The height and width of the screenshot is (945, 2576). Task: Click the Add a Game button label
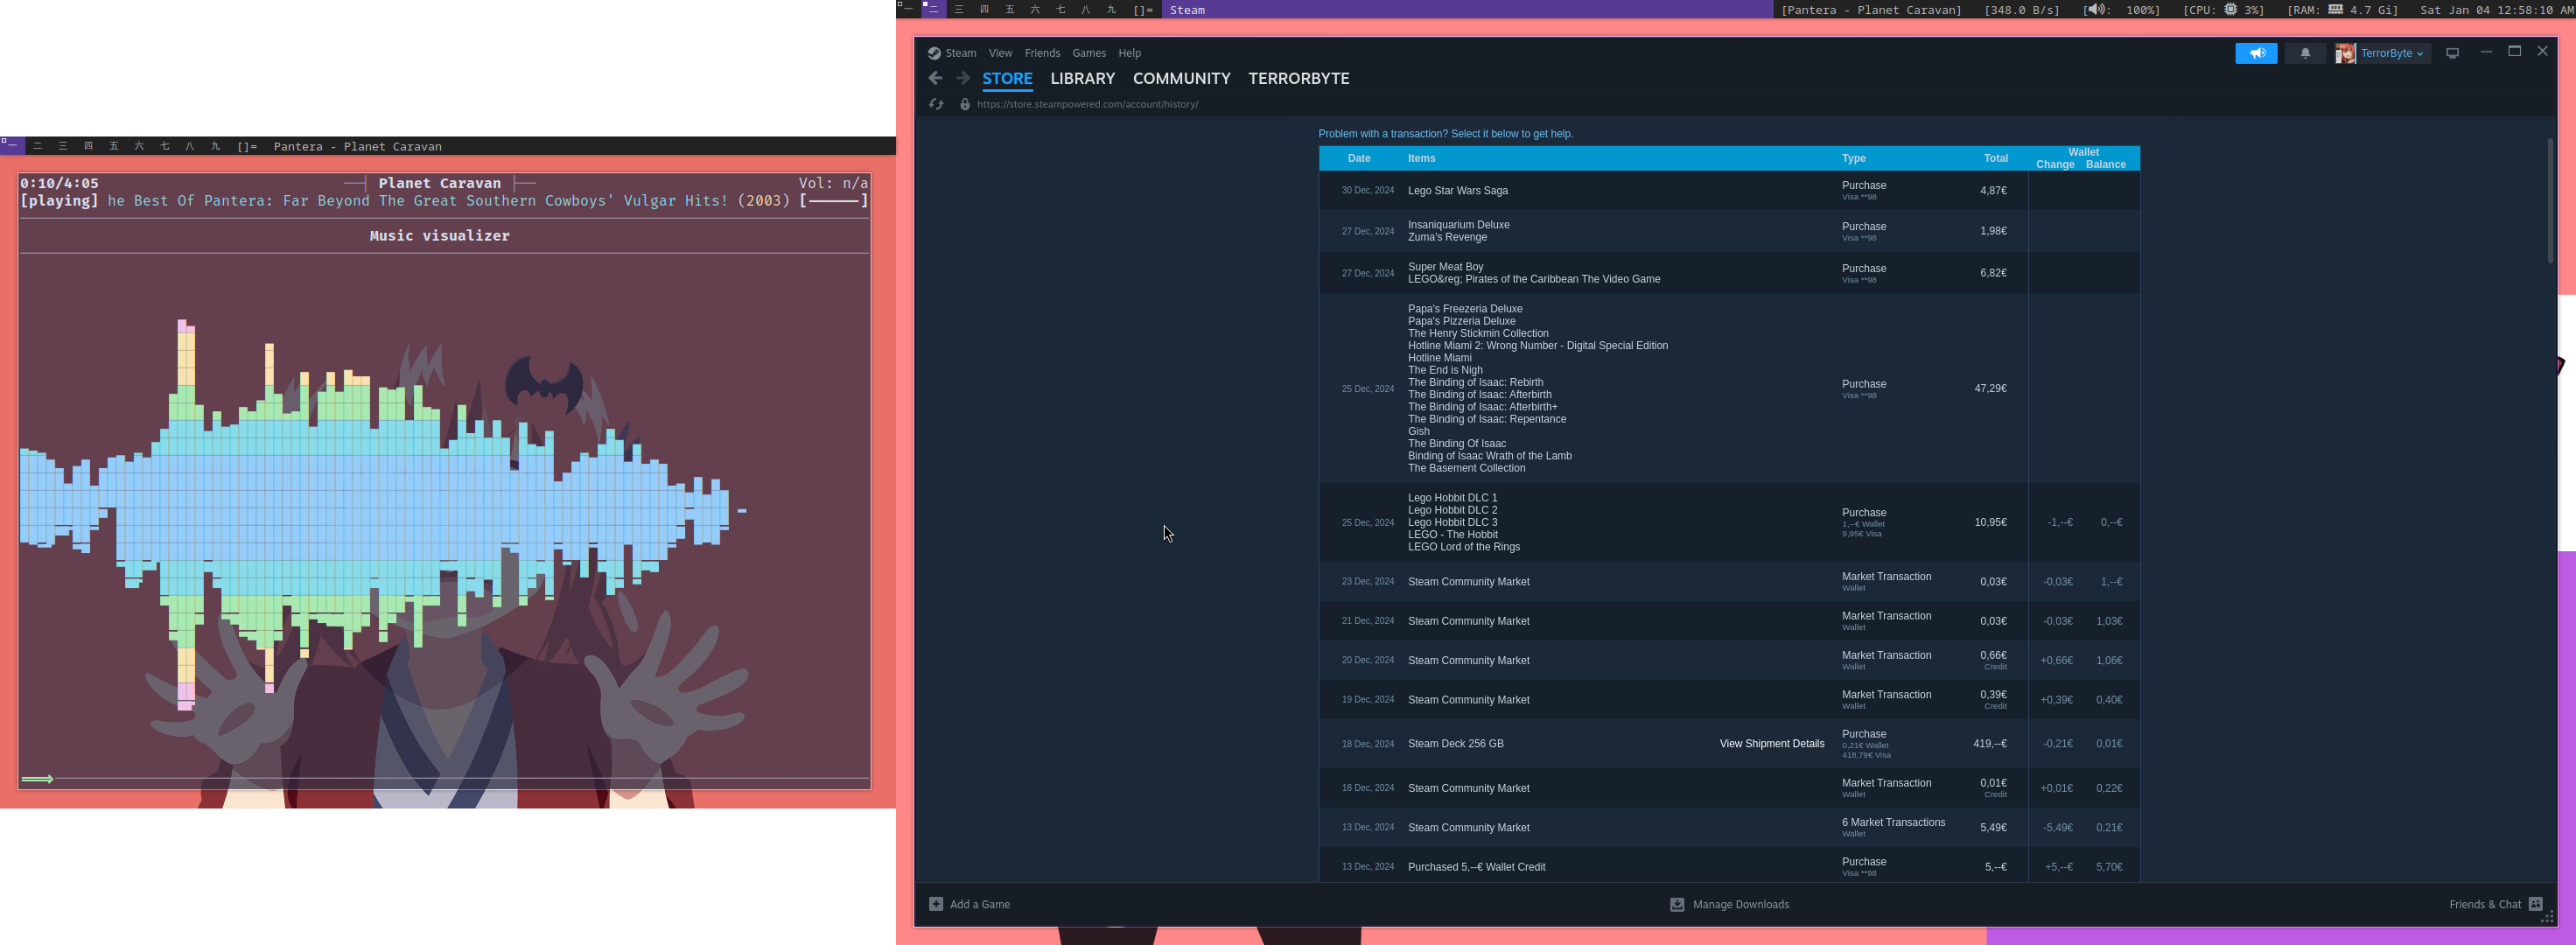[979, 904]
